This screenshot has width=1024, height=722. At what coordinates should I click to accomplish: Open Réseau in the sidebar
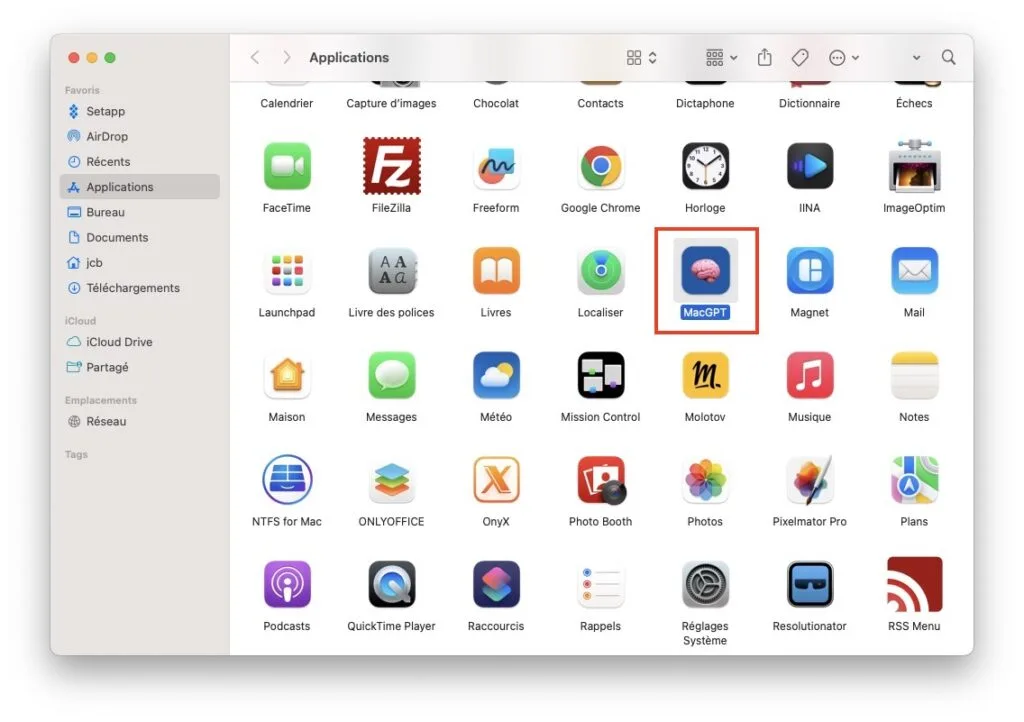pyautogui.click(x=140, y=421)
